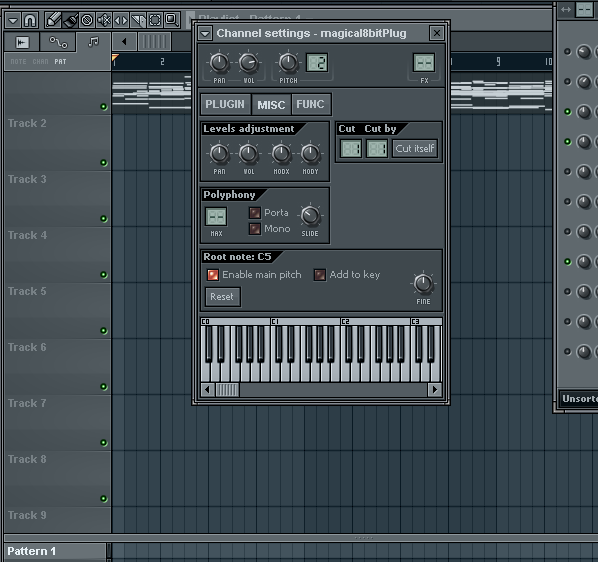Toggle the snap magnet in playlist toolbar
The width and height of the screenshot is (598, 562).
click(x=30, y=20)
